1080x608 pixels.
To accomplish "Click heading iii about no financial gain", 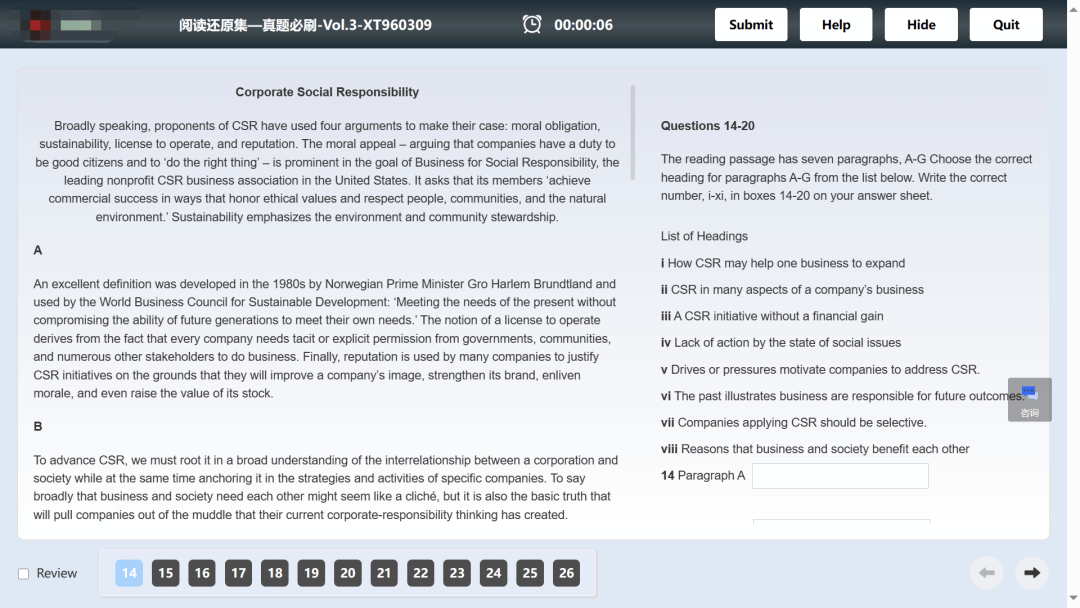I will [771, 316].
